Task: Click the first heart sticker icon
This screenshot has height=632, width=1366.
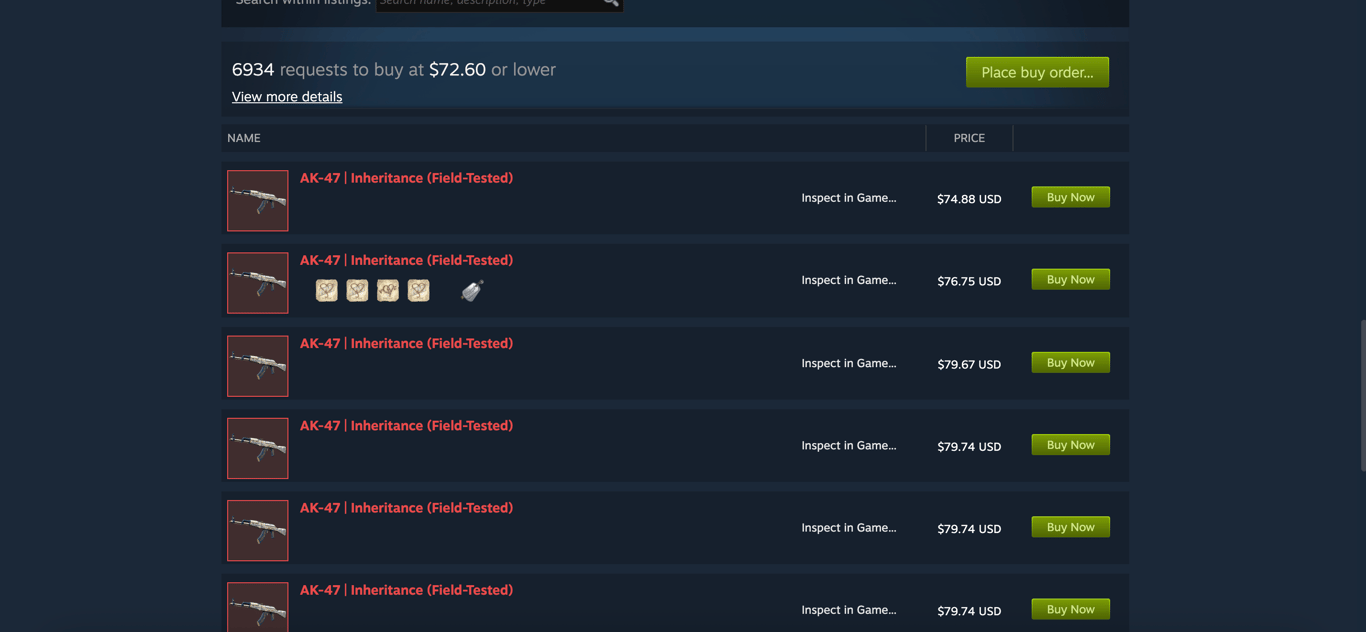Action: pyautogui.click(x=327, y=290)
